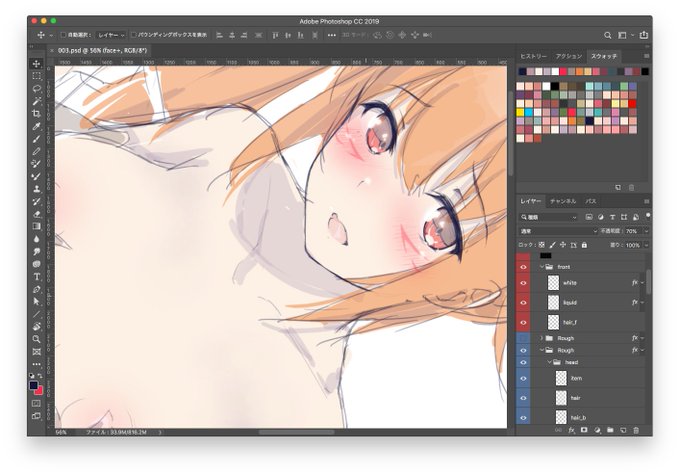680x475 pixels.
Task: Delete layer with trash icon in Layers panel
Action: pos(636,430)
